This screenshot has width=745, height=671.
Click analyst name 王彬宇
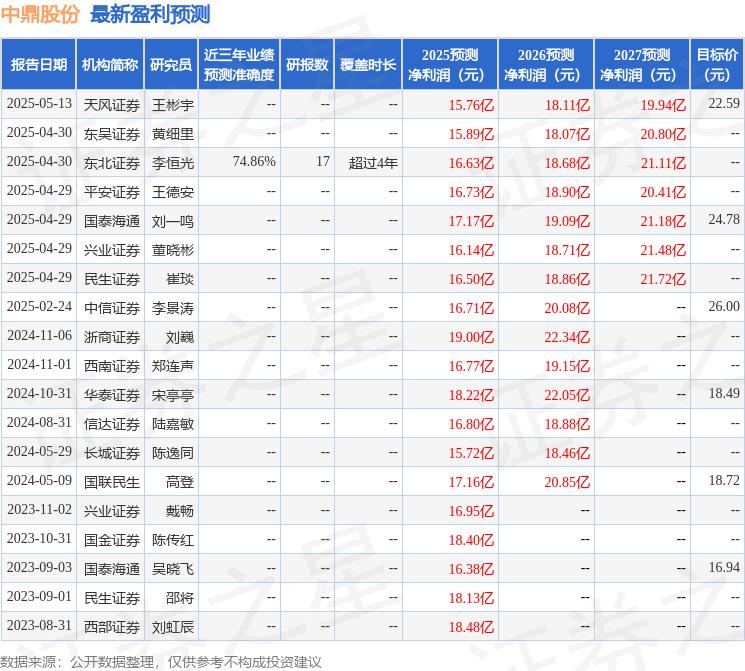click(172, 105)
